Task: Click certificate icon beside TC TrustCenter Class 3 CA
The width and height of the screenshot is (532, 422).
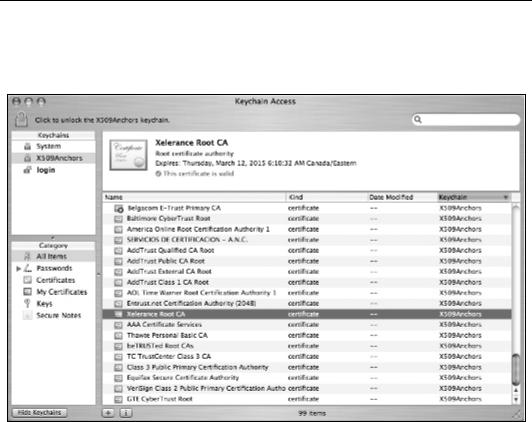Action: 118,357
